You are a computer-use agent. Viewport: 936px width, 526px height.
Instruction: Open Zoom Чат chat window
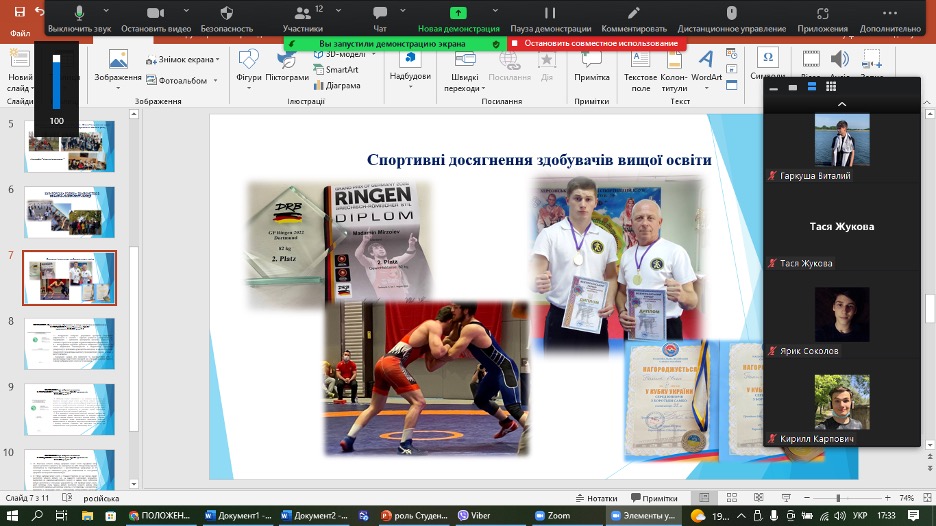[x=380, y=19]
